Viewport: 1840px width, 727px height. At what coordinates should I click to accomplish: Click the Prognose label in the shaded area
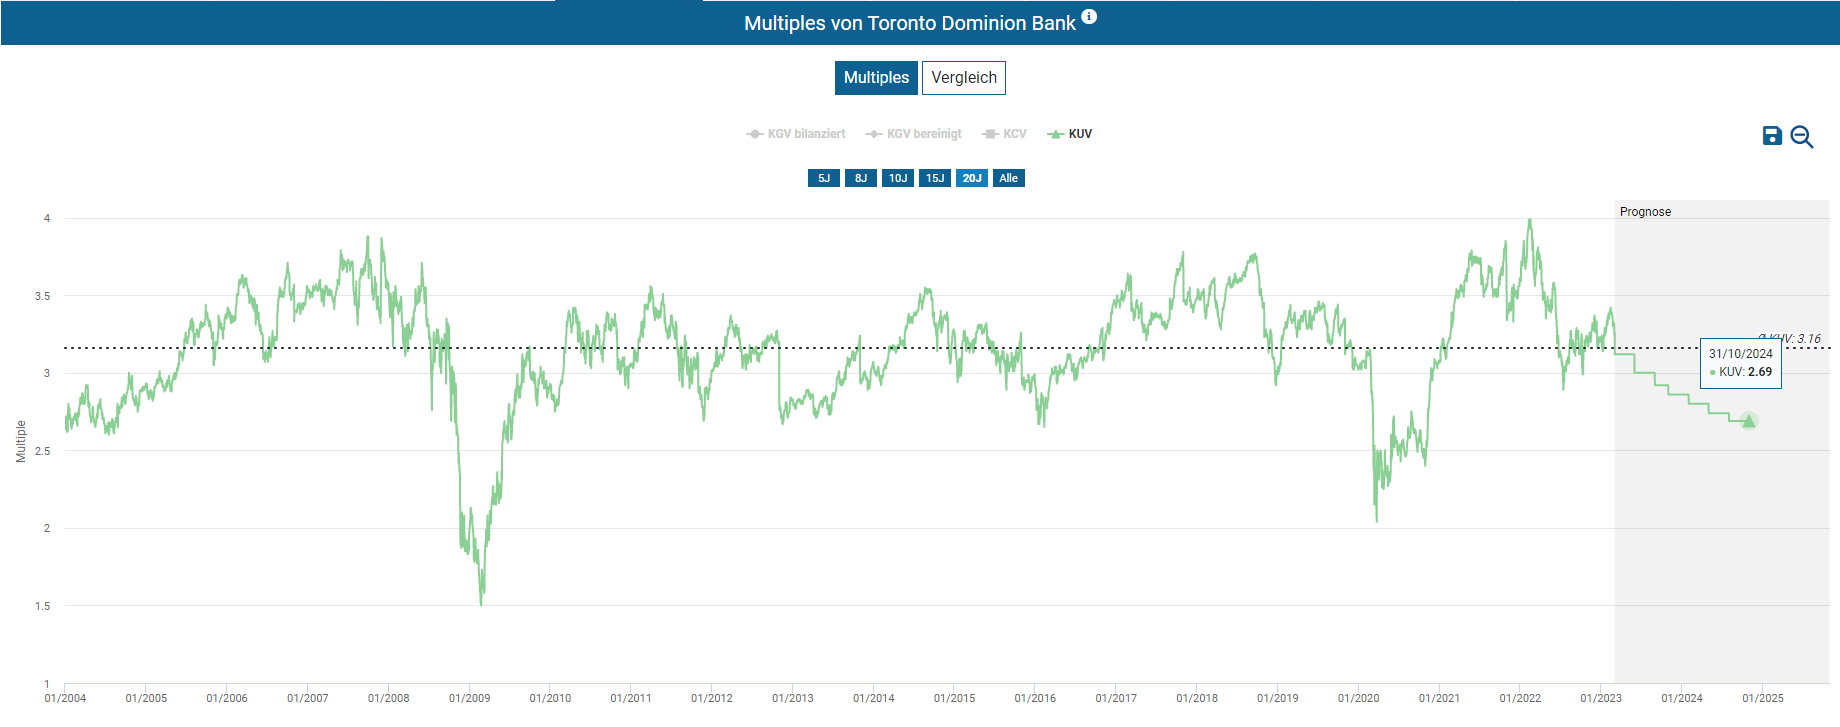pyautogui.click(x=1645, y=212)
